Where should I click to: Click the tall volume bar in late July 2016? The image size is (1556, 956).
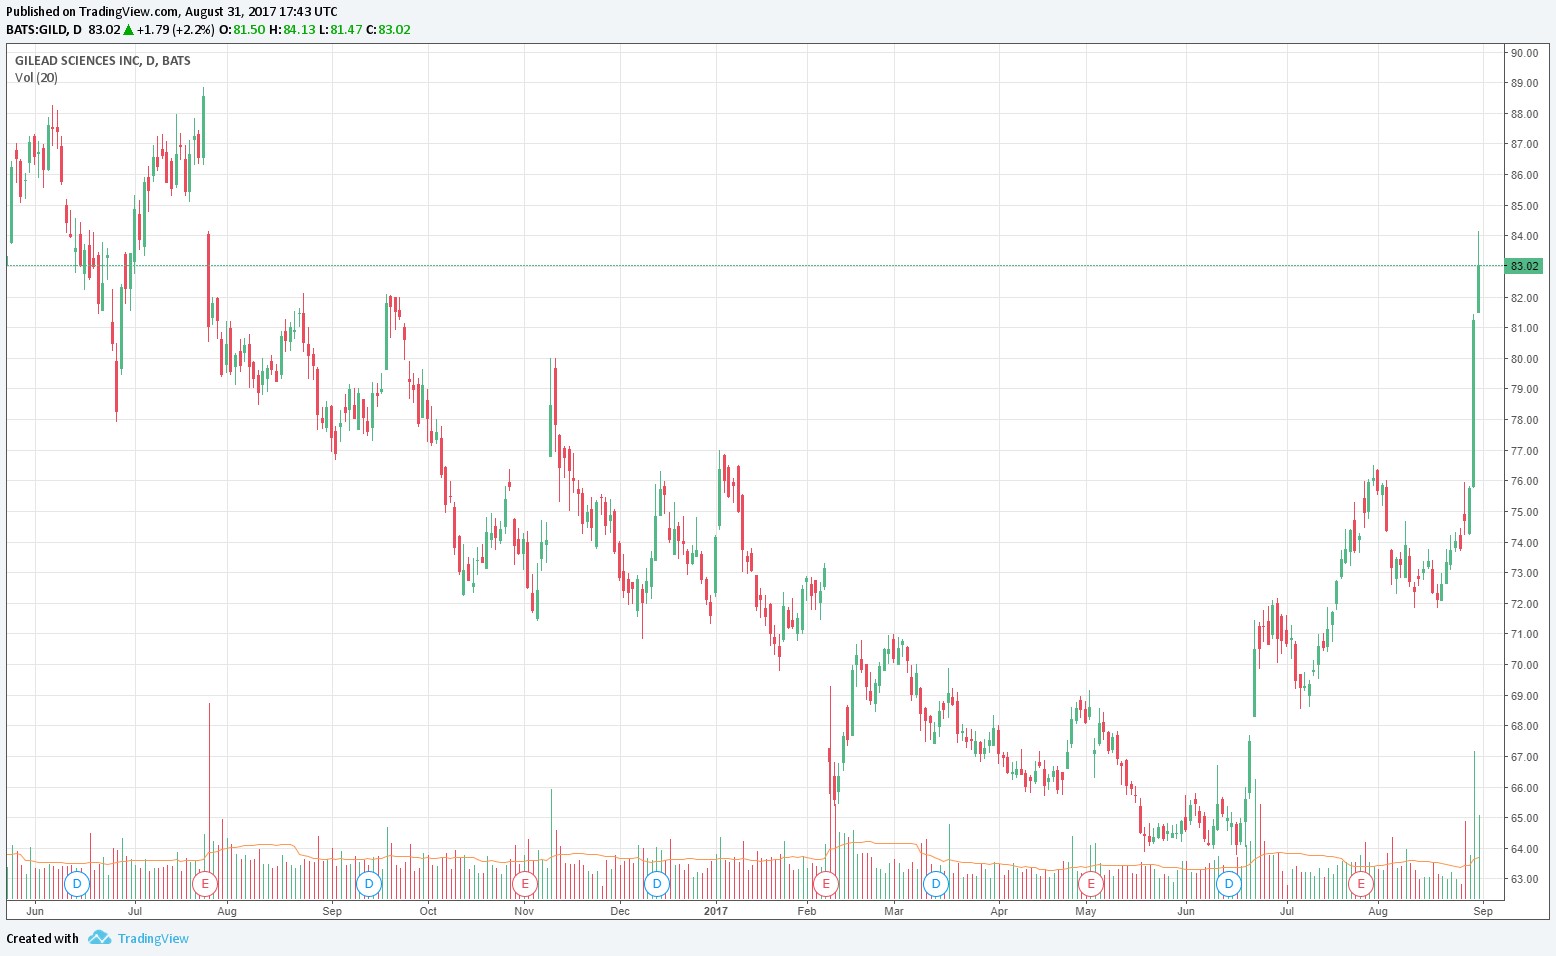pyautogui.click(x=209, y=760)
